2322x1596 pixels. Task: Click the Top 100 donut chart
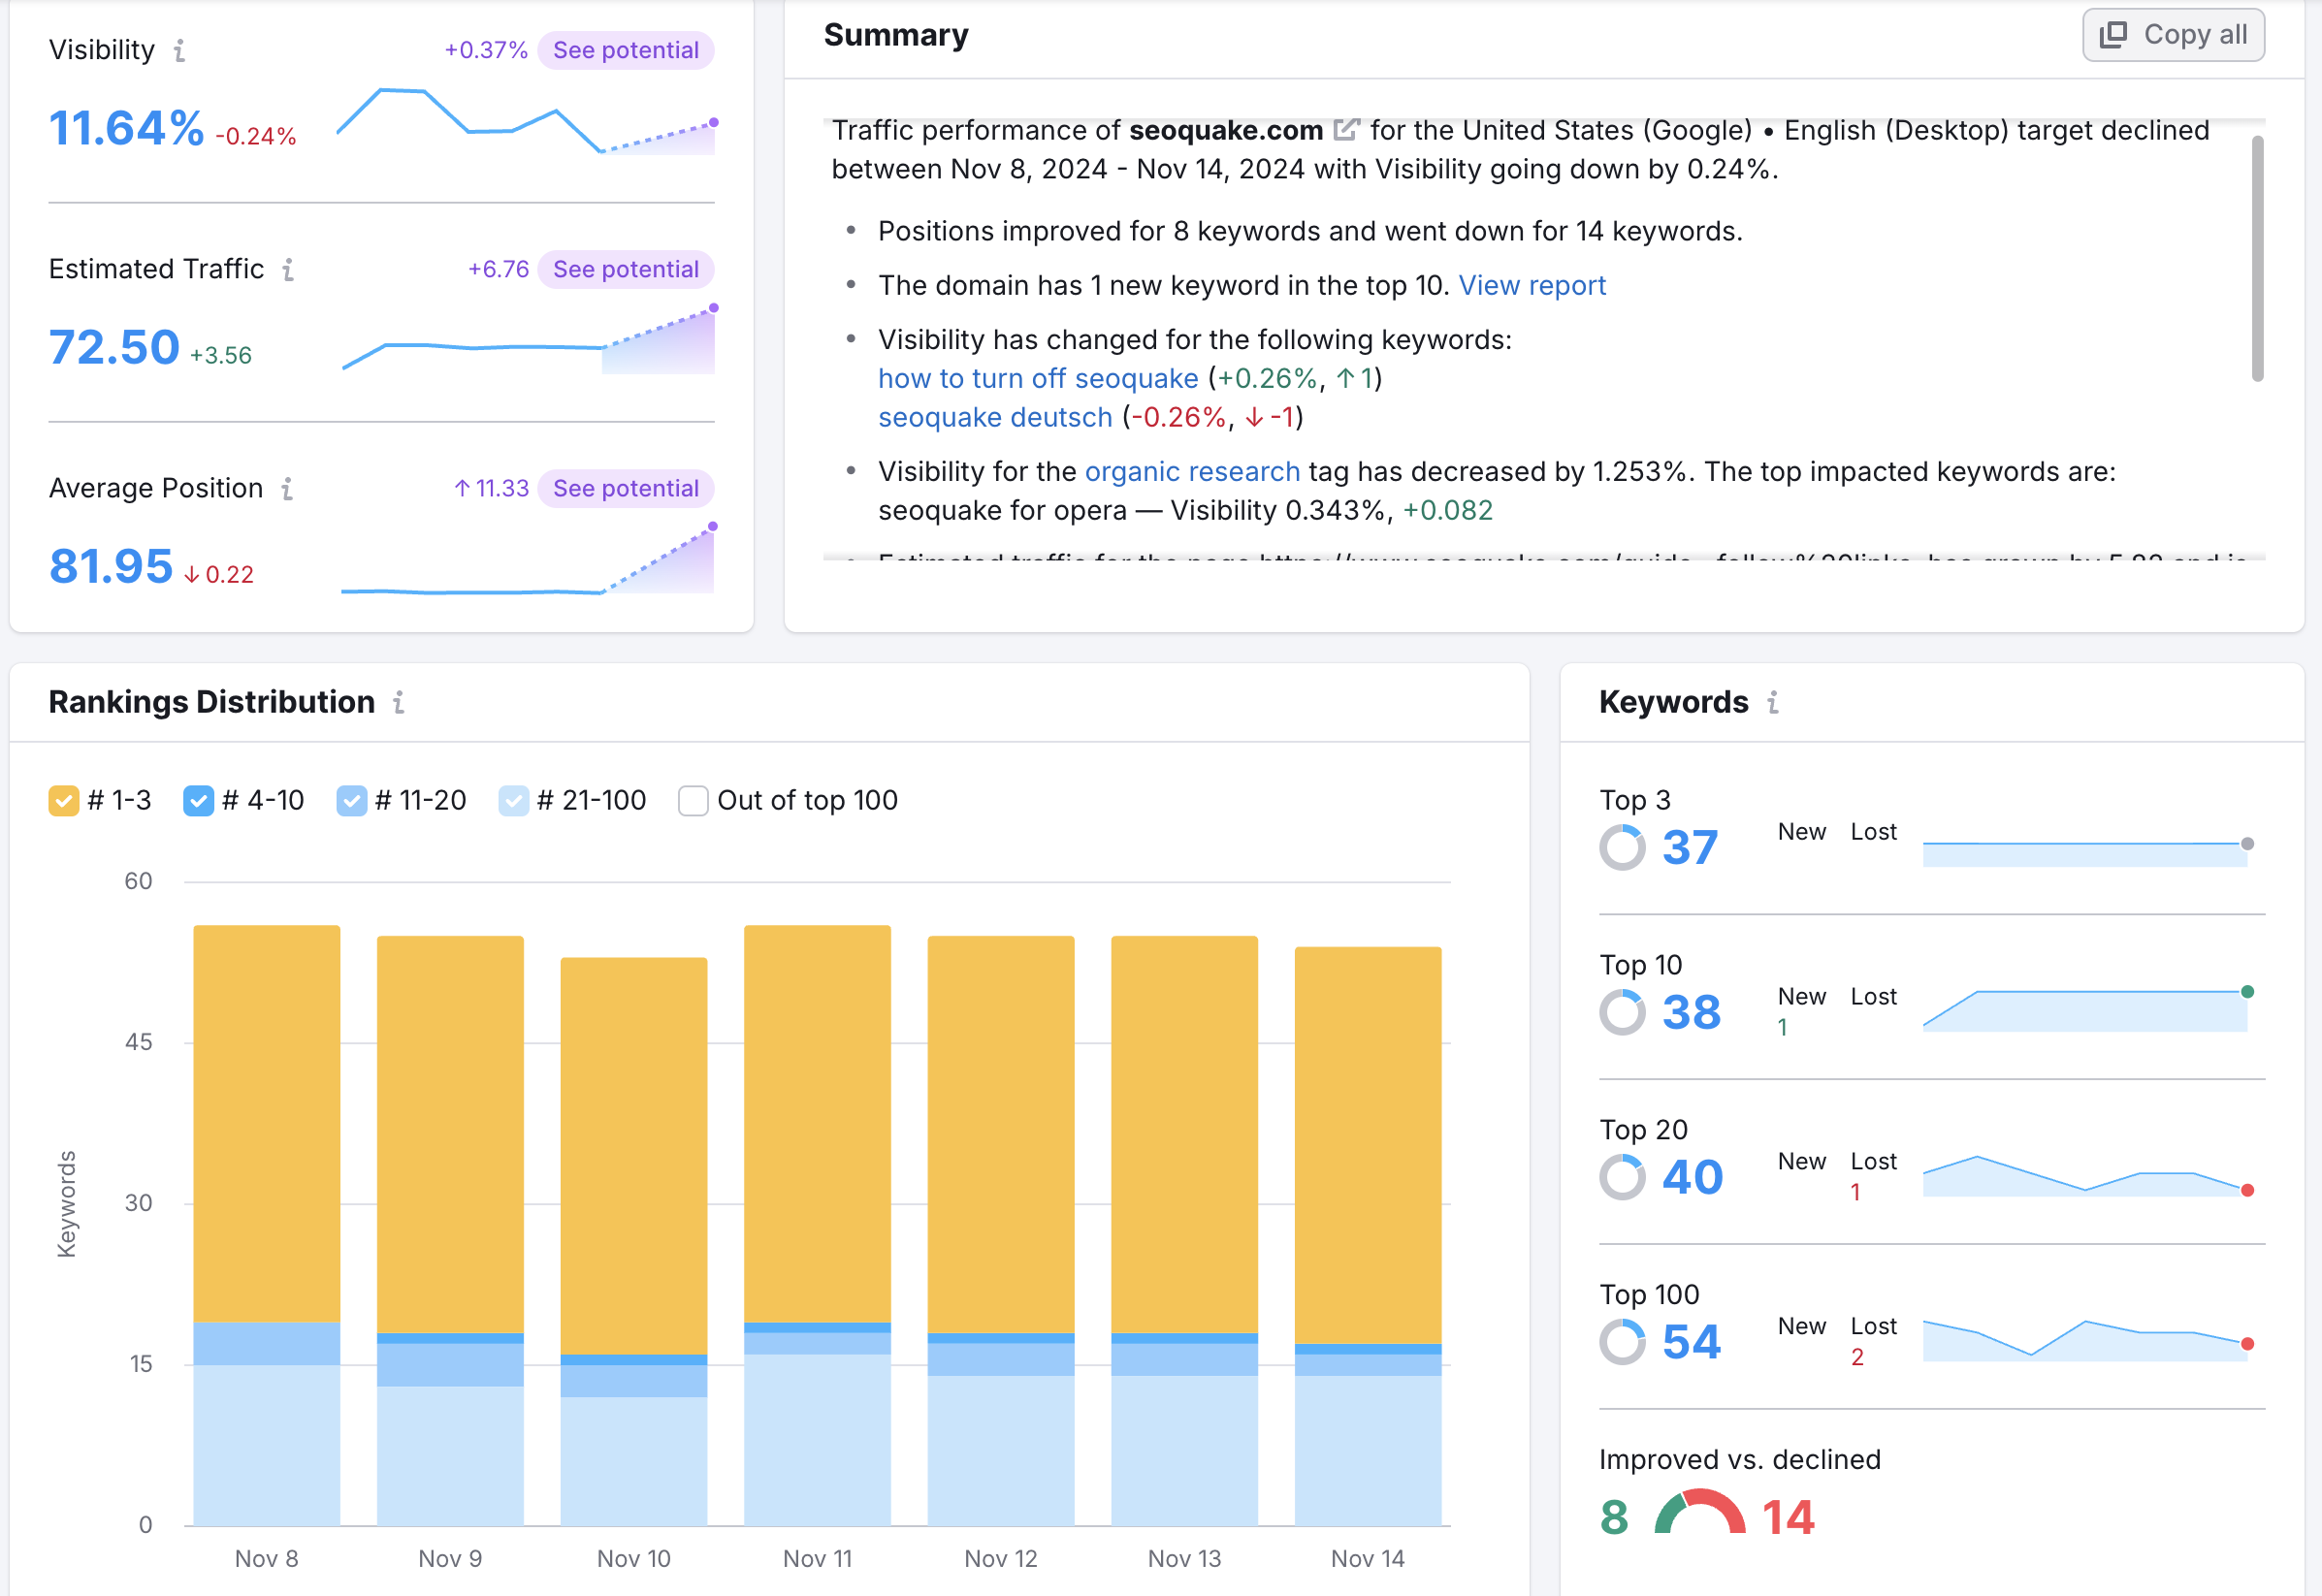coord(1625,1341)
